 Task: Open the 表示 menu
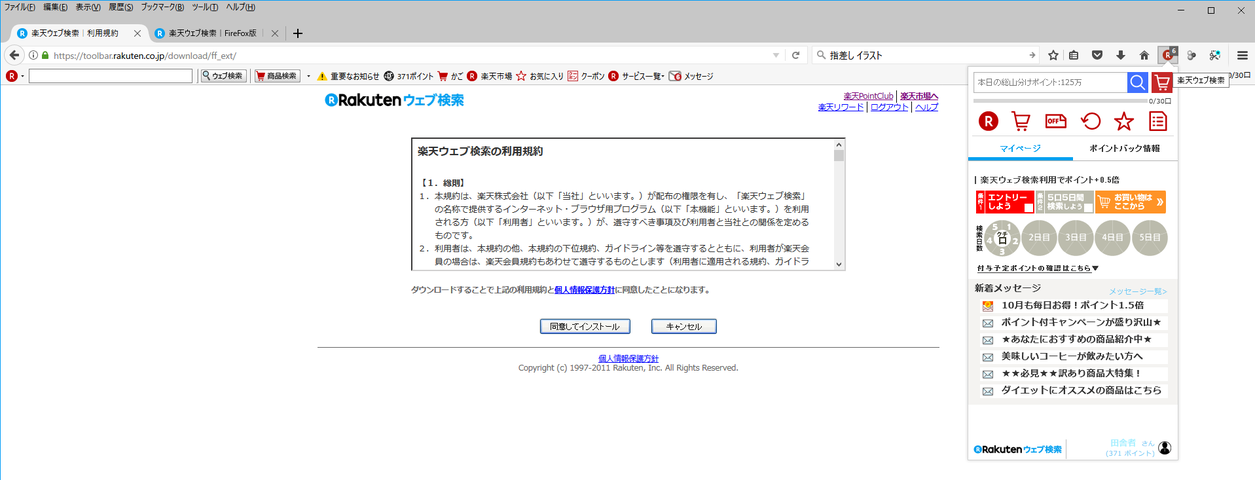point(88,7)
